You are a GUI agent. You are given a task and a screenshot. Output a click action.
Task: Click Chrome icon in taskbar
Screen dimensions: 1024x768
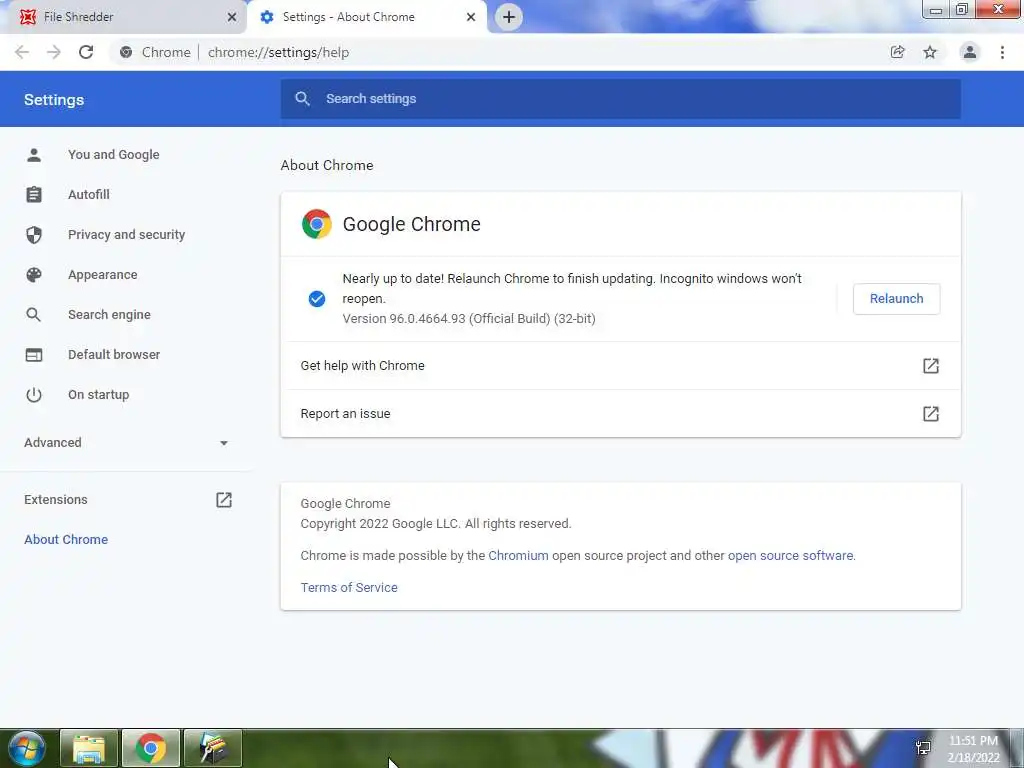[x=151, y=748]
